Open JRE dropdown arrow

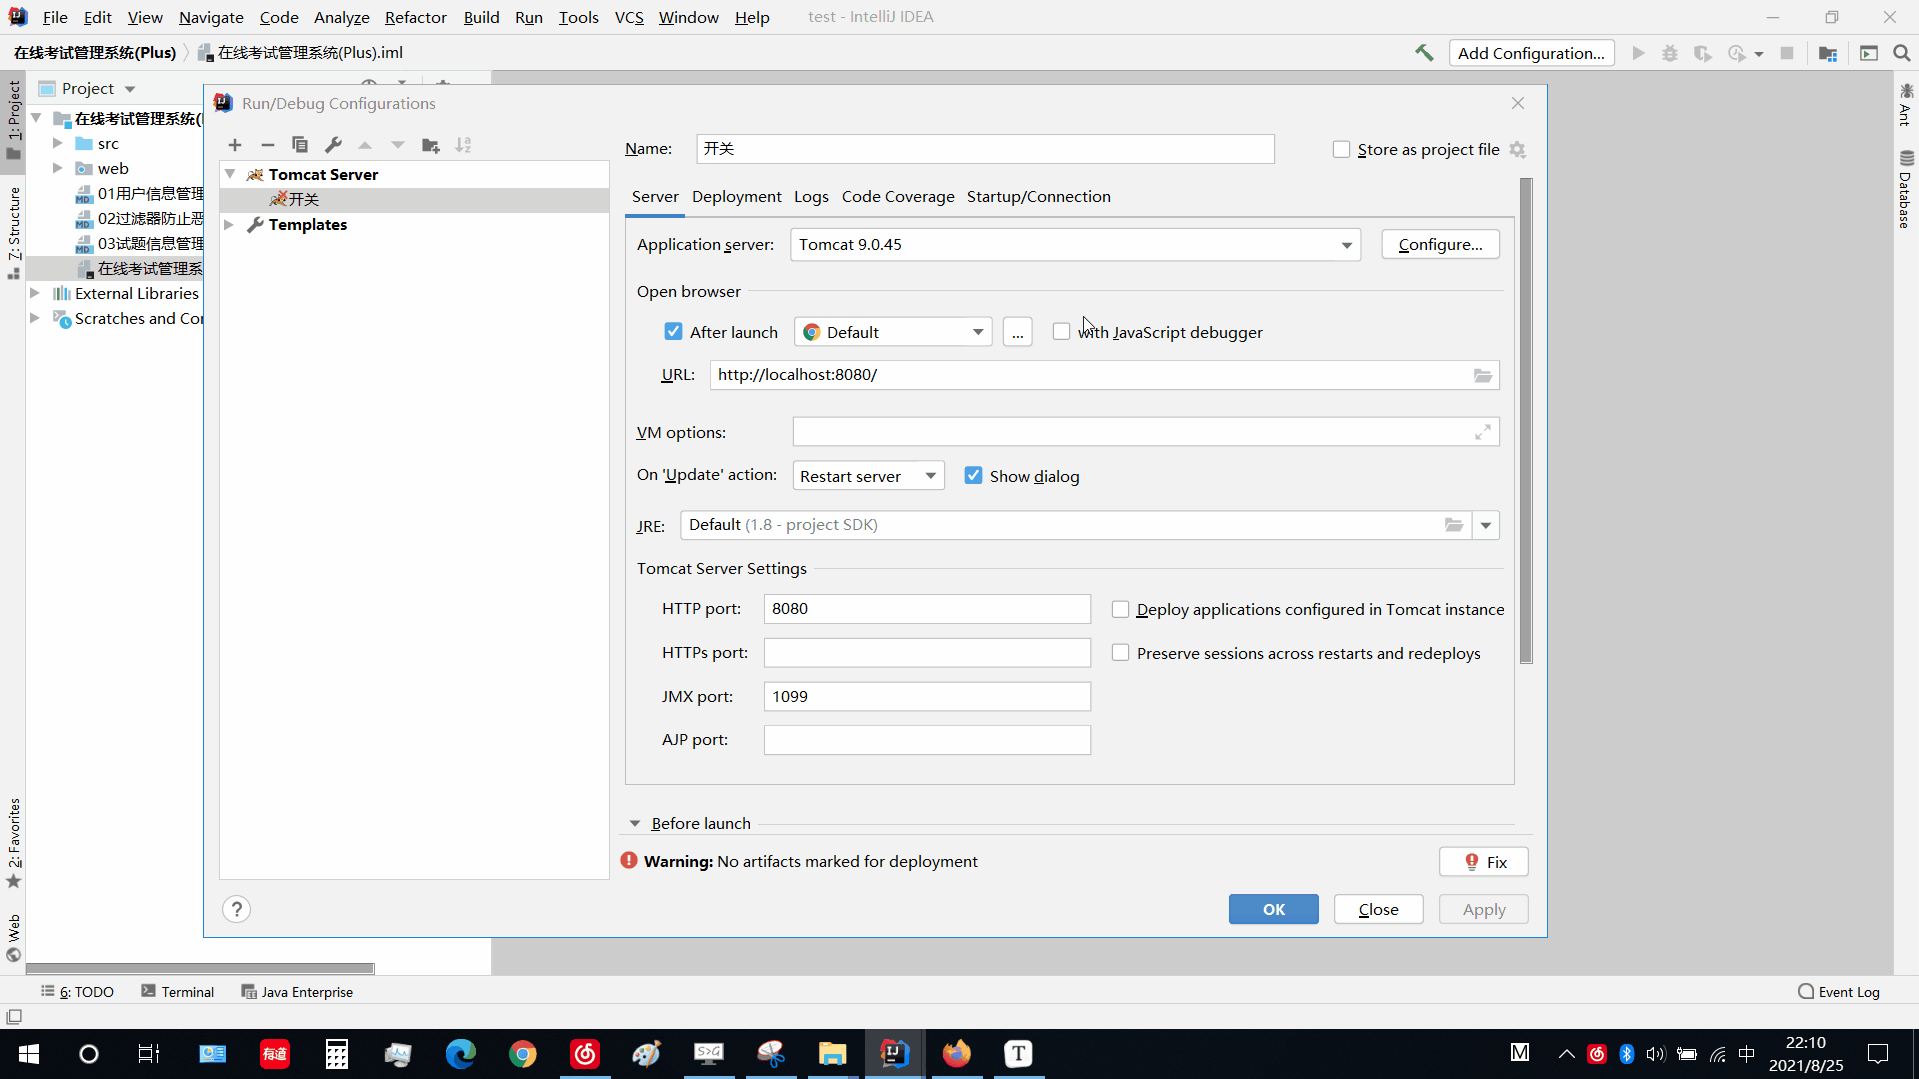[x=1486, y=525]
